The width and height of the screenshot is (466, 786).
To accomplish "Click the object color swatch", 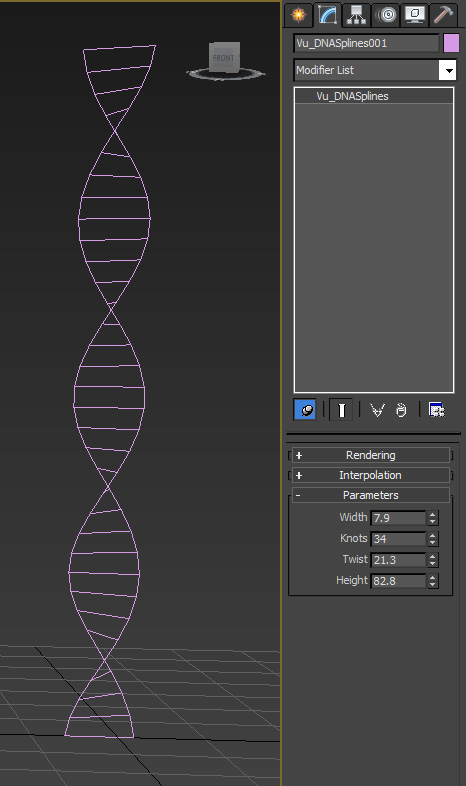I will (451, 43).
